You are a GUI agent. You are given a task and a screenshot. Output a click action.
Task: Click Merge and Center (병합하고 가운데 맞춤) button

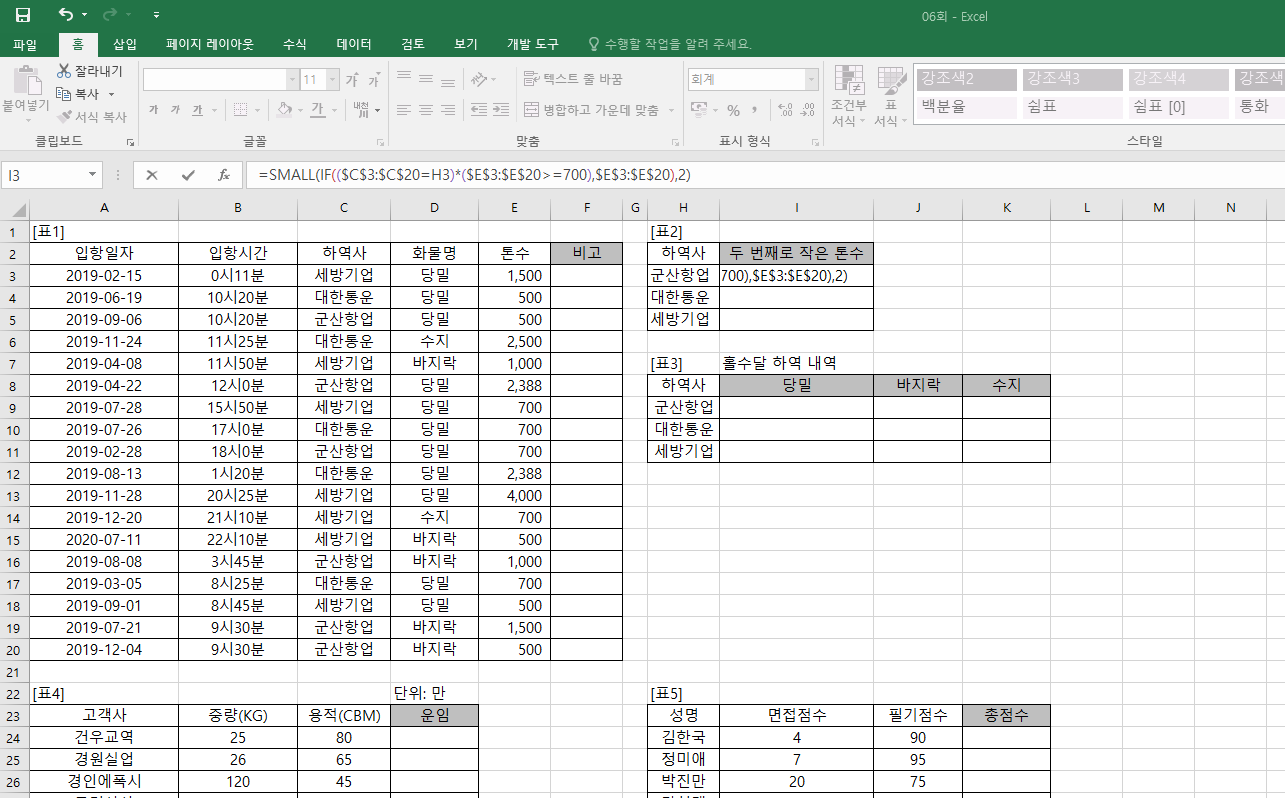[599, 110]
